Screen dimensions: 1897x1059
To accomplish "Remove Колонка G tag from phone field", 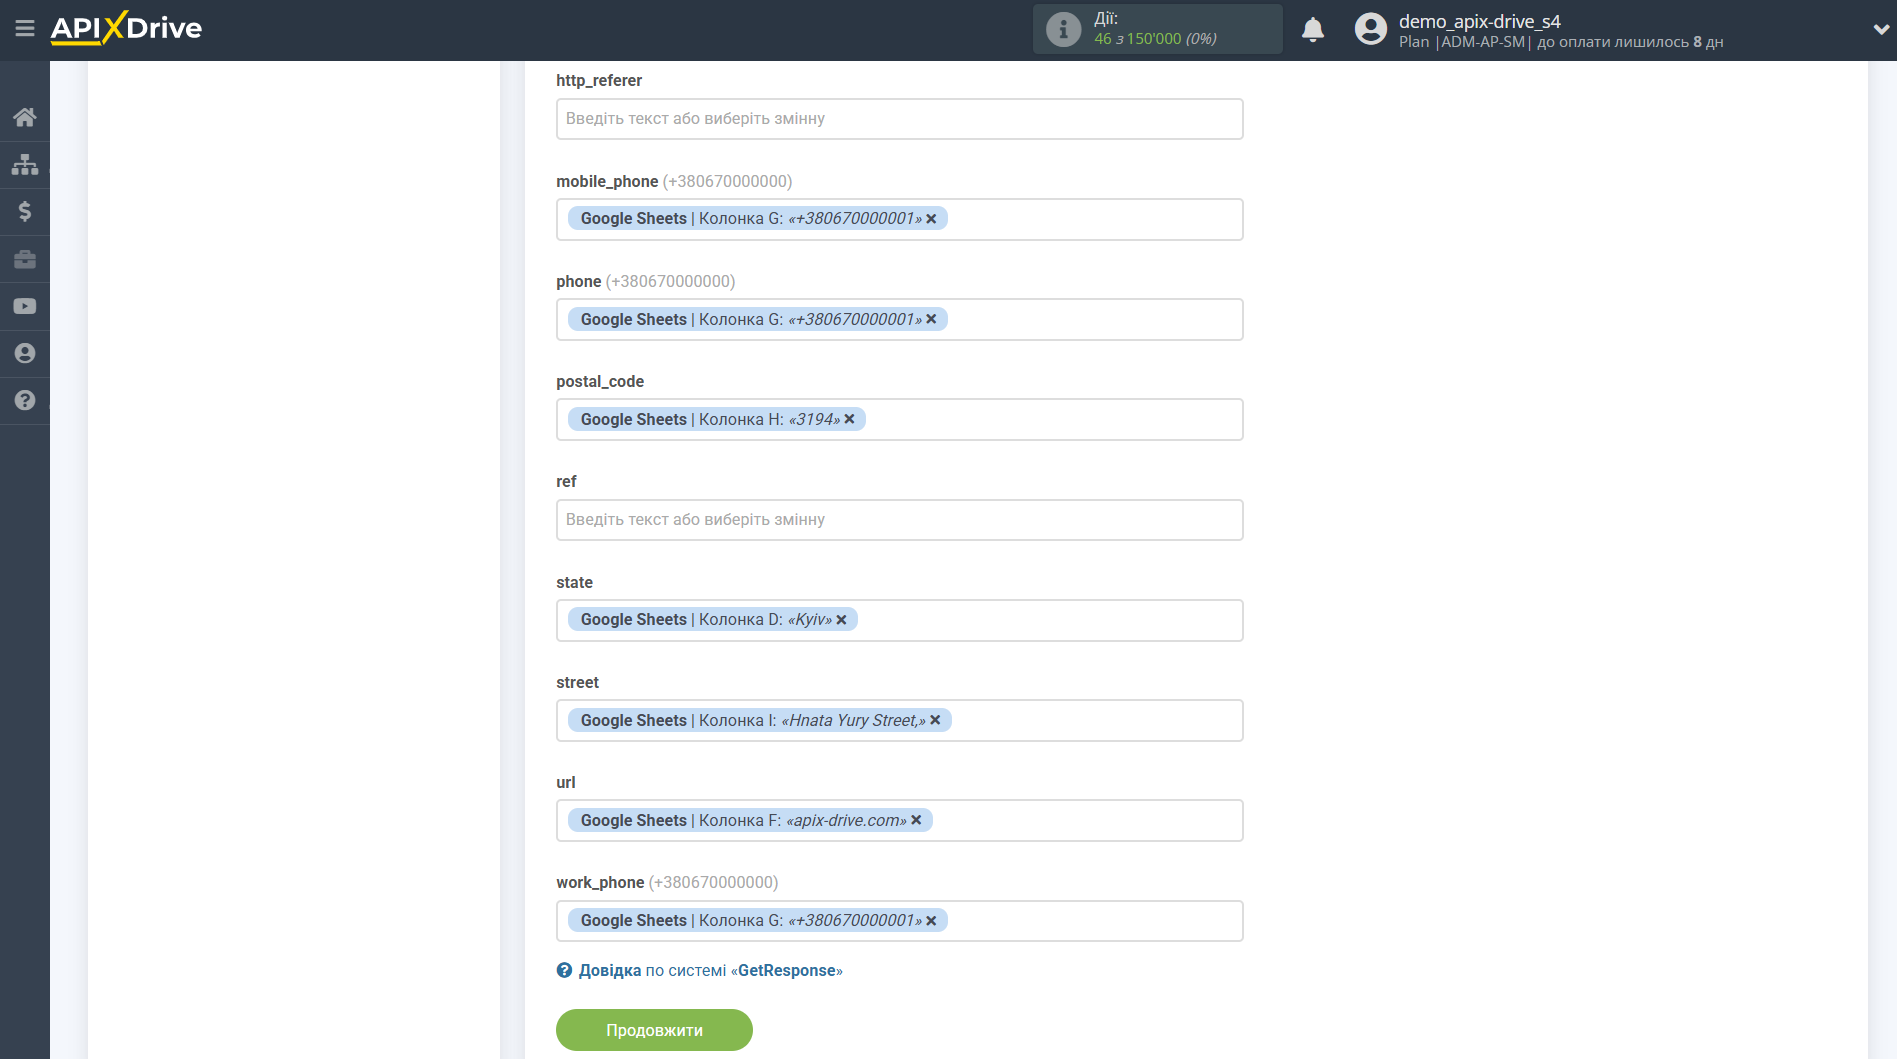I will (931, 319).
